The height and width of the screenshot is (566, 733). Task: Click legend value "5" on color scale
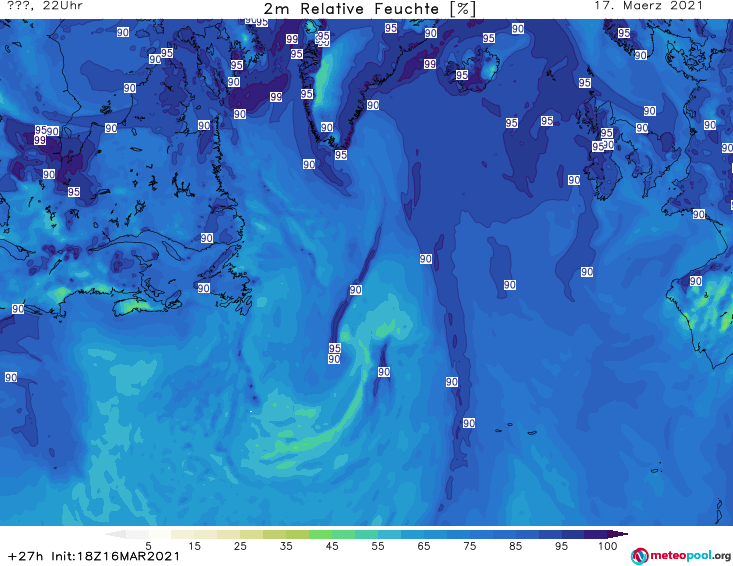(x=148, y=545)
